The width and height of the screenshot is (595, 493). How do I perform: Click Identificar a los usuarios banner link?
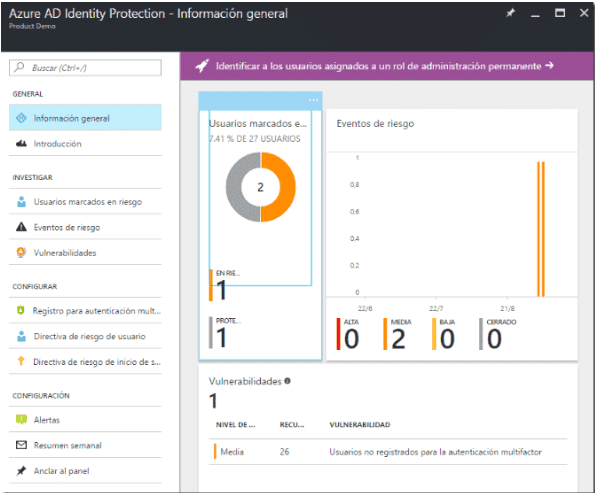(x=384, y=66)
